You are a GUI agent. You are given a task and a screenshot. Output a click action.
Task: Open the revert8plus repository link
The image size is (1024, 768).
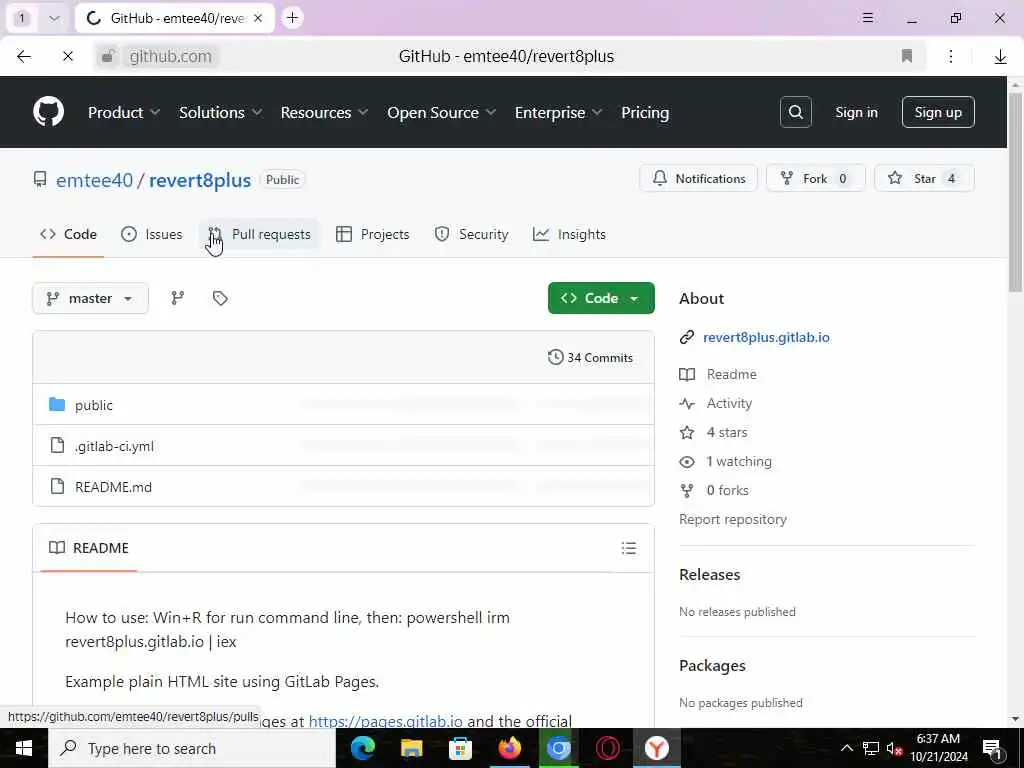coord(200,180)
